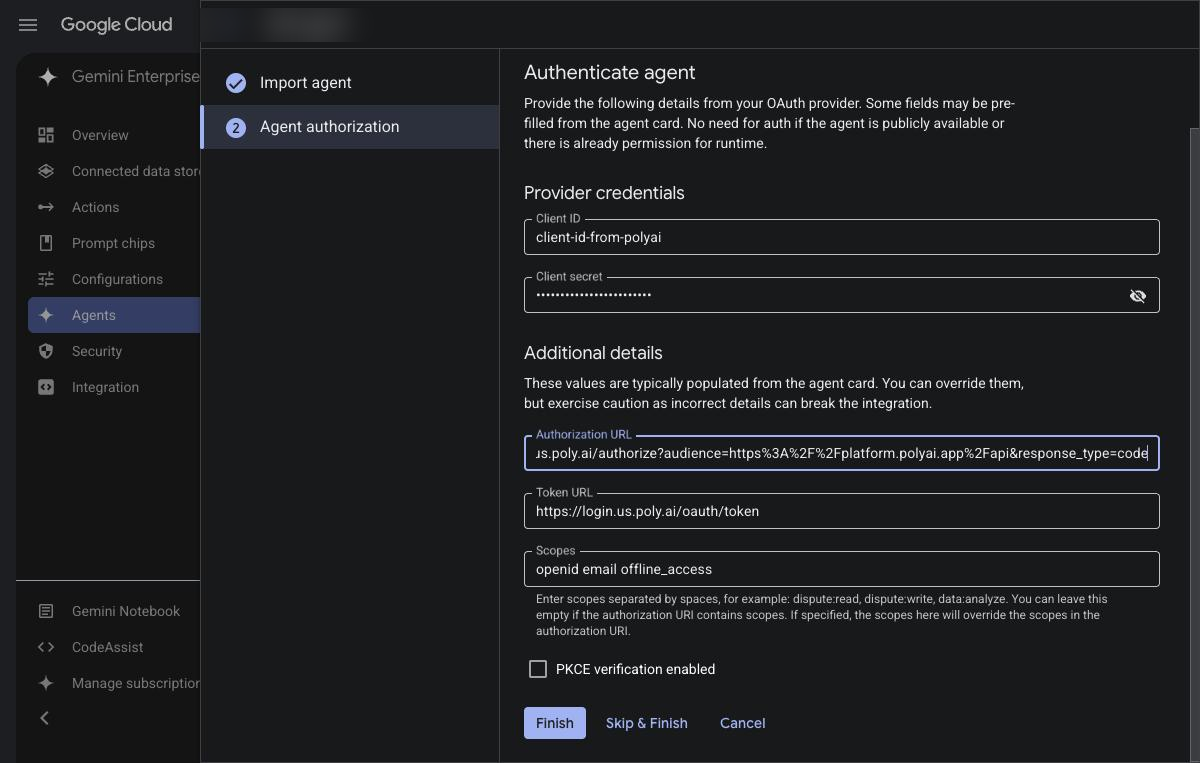Click the Security shield icon
The height and width of the screenshot is (763, 1200).
pos(46,351)
